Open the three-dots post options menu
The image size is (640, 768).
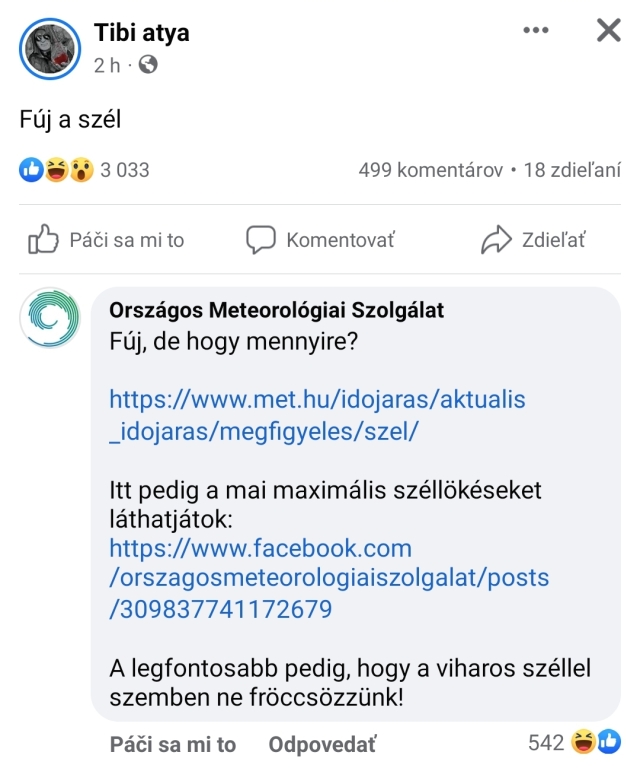[536, 30]
